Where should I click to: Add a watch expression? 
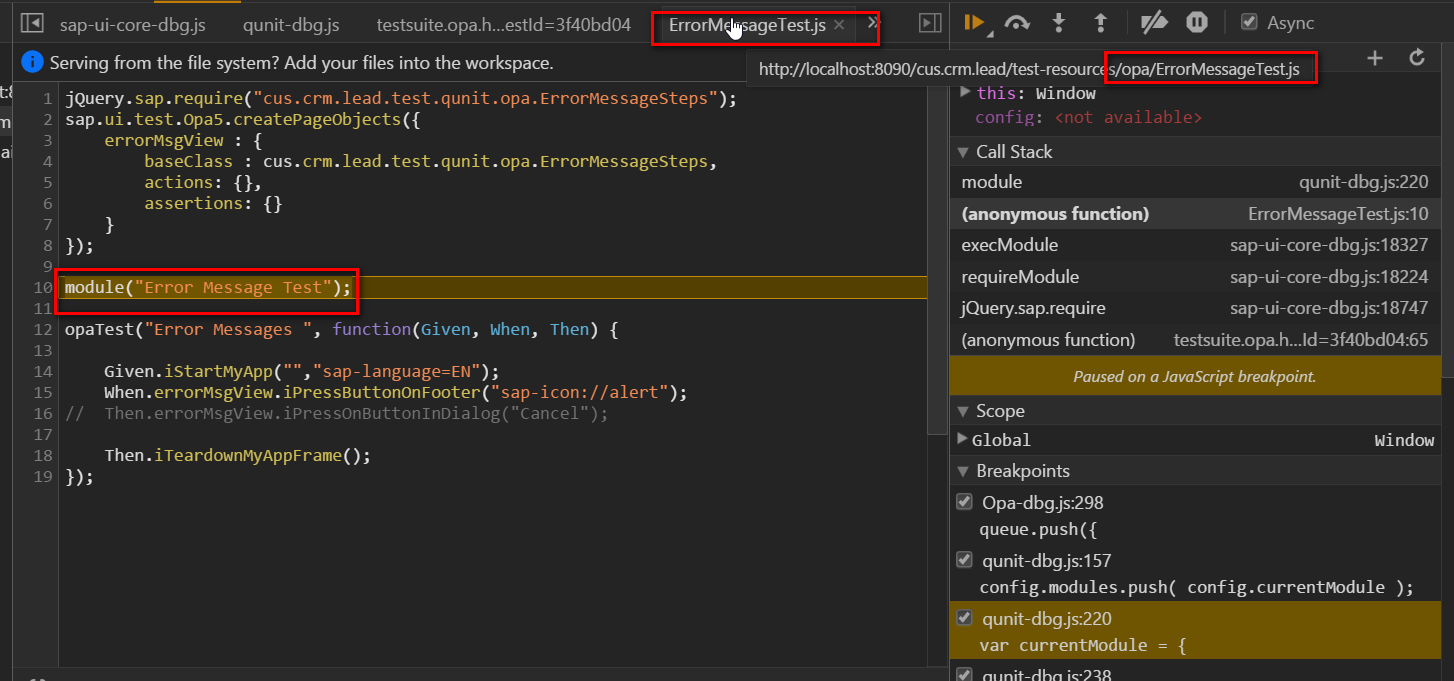[x=1375, y=58]
